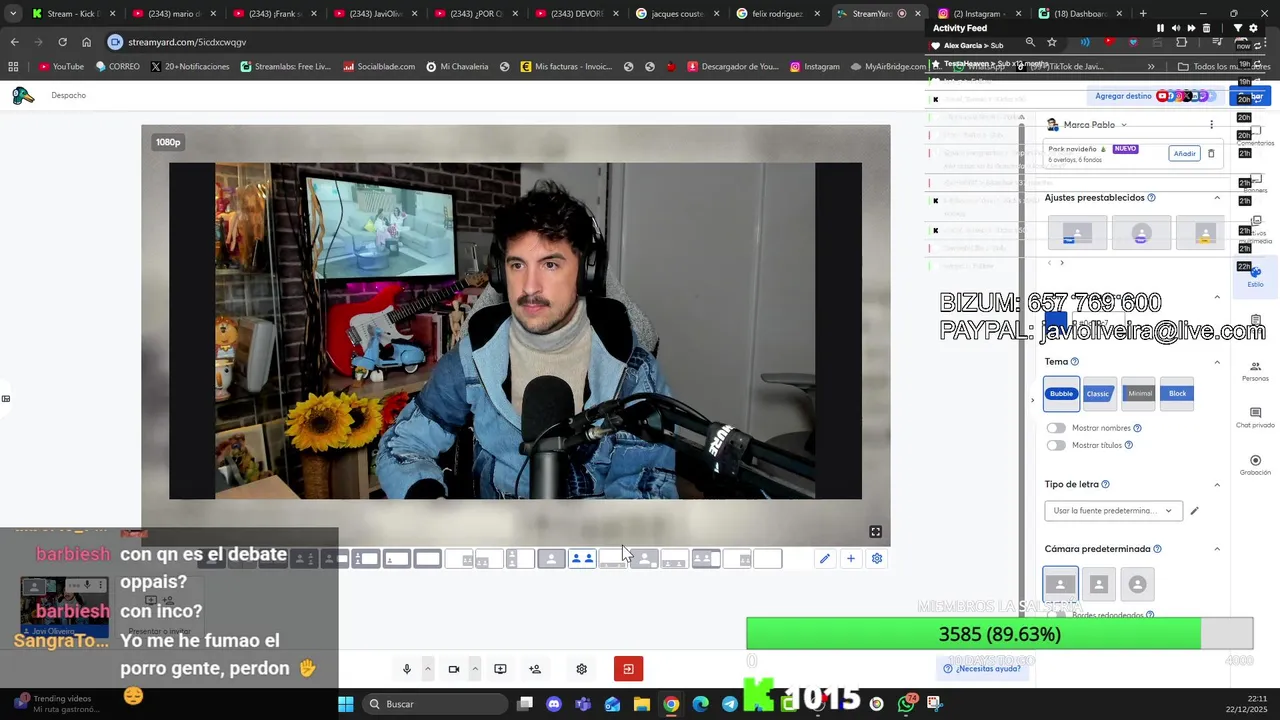Screen dimensions: 1280x720
Task: Click the share screen icon
Action: click(x=500, y=669)
